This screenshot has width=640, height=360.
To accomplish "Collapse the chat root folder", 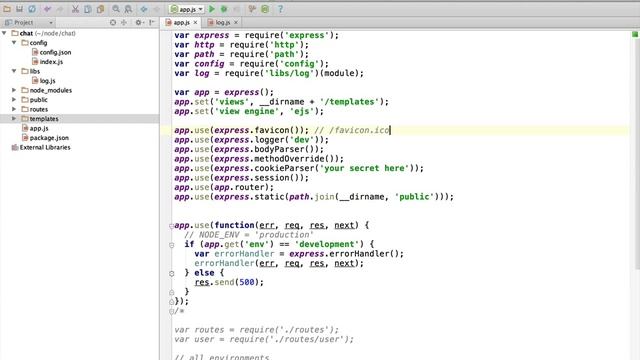I will (x=4, y=33).
